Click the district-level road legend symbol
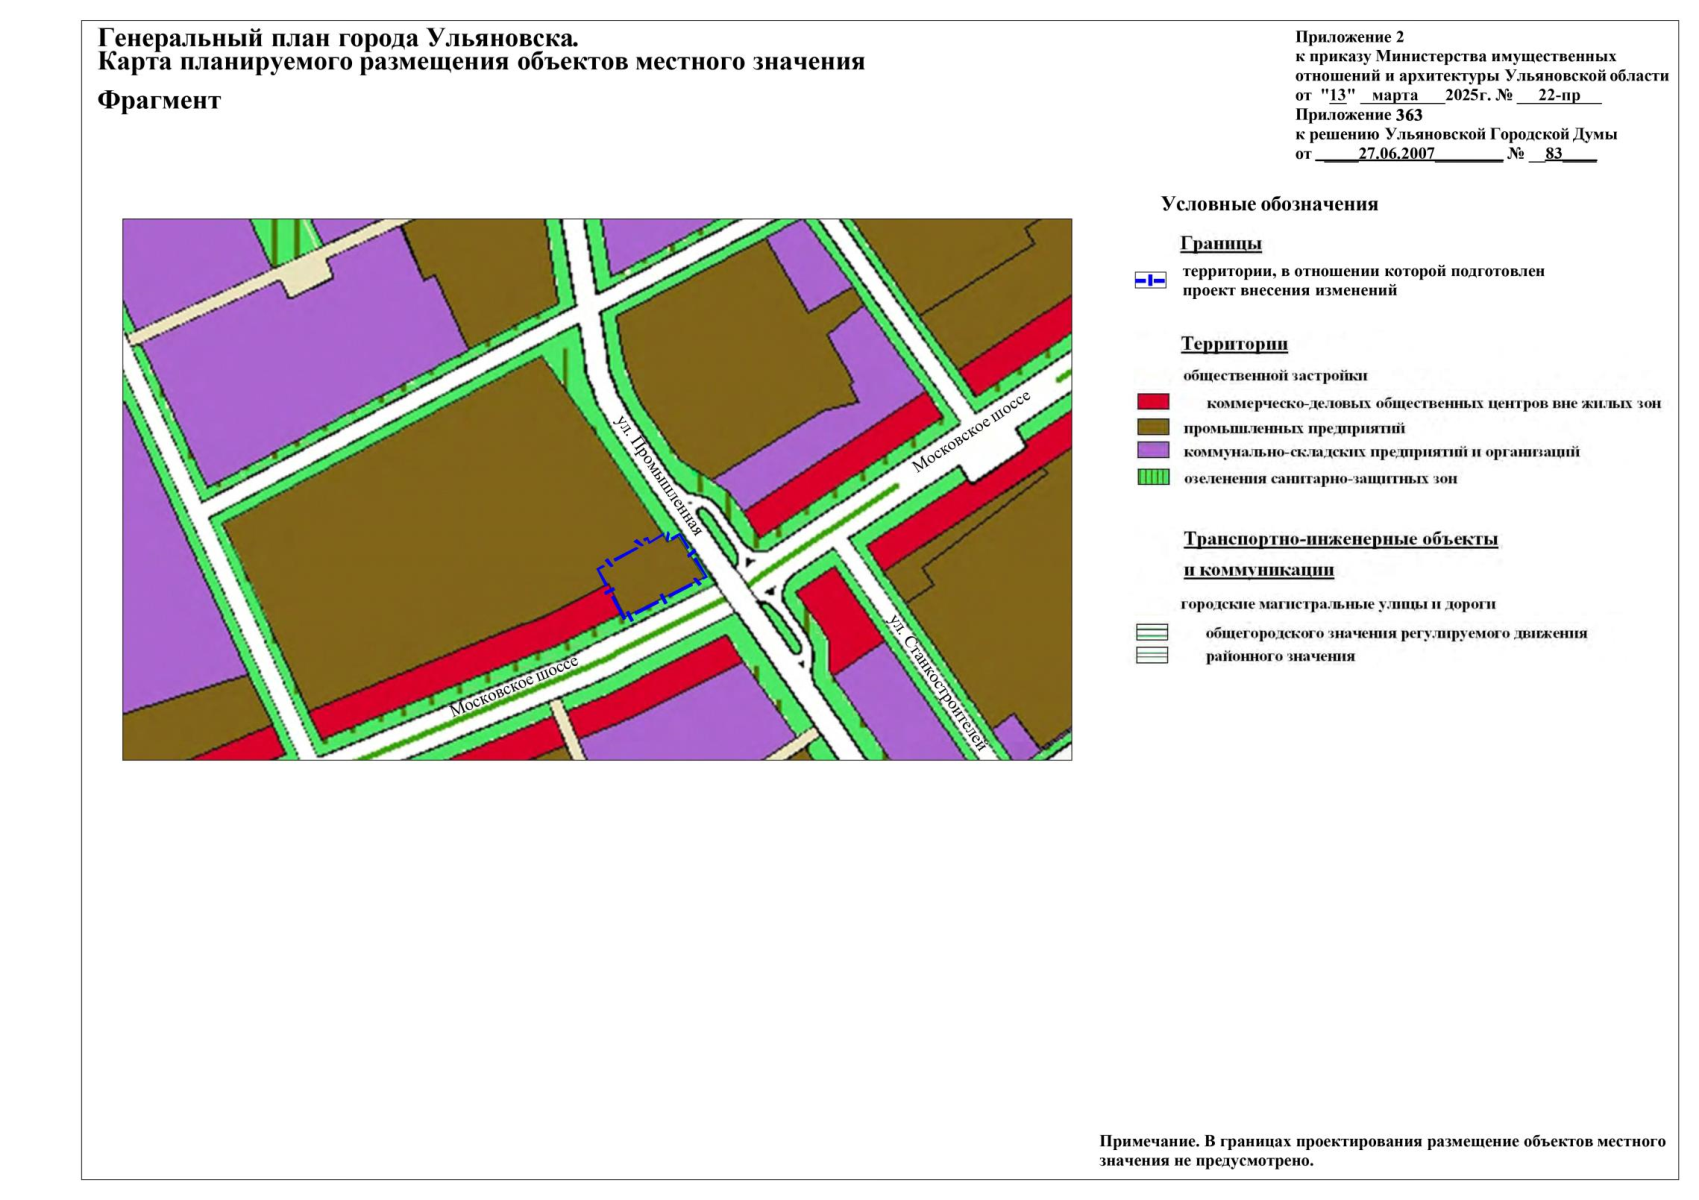This screenshot has height=1200, width=1699. [1152, 656]
